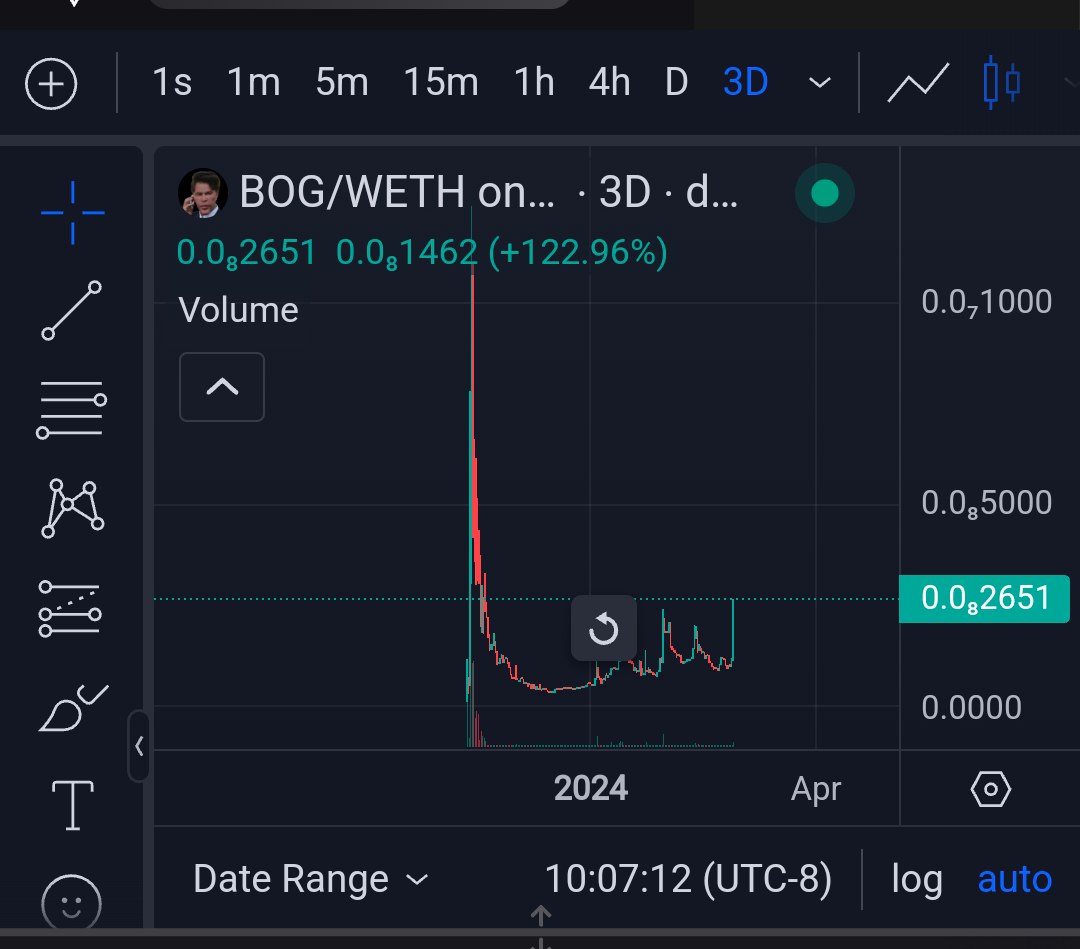This screenshot has height=949, width=1080.
Task: Click the 2024 time axis label
Action: (x=591, y=788)
